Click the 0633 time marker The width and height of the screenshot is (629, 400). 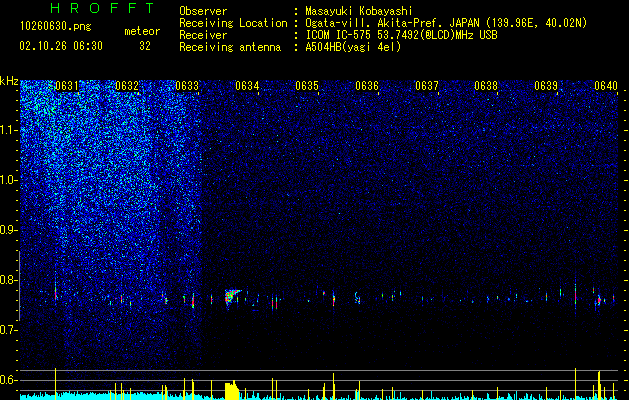click(x=187, y=86)
